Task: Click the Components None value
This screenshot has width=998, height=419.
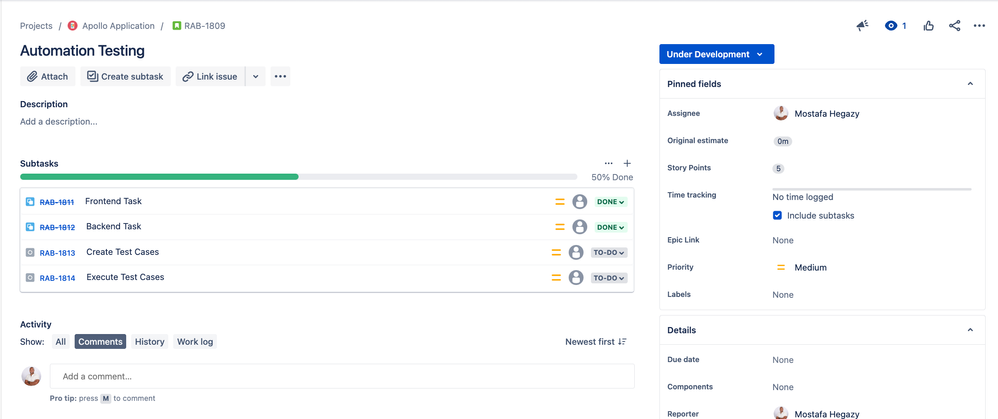Action: click(x=783, y=387)
